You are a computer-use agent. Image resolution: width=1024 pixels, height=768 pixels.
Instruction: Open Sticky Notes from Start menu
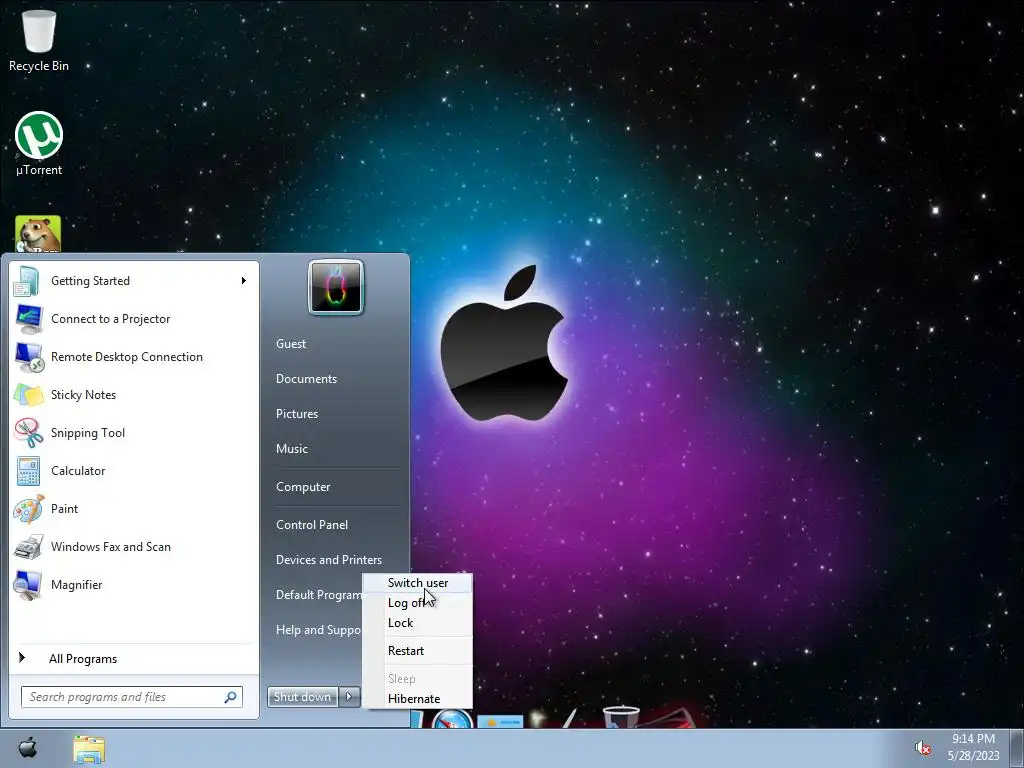(x=134, y=394)
